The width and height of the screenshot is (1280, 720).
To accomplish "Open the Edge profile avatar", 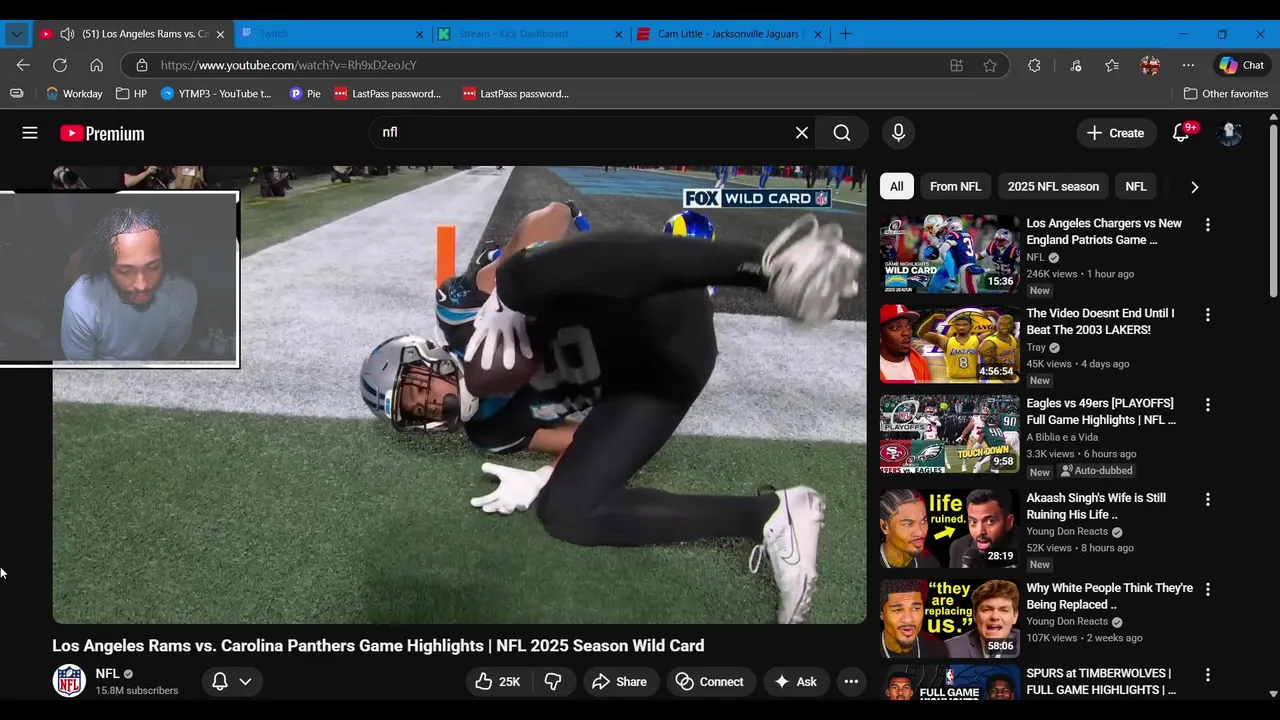I will [1150, 65].
